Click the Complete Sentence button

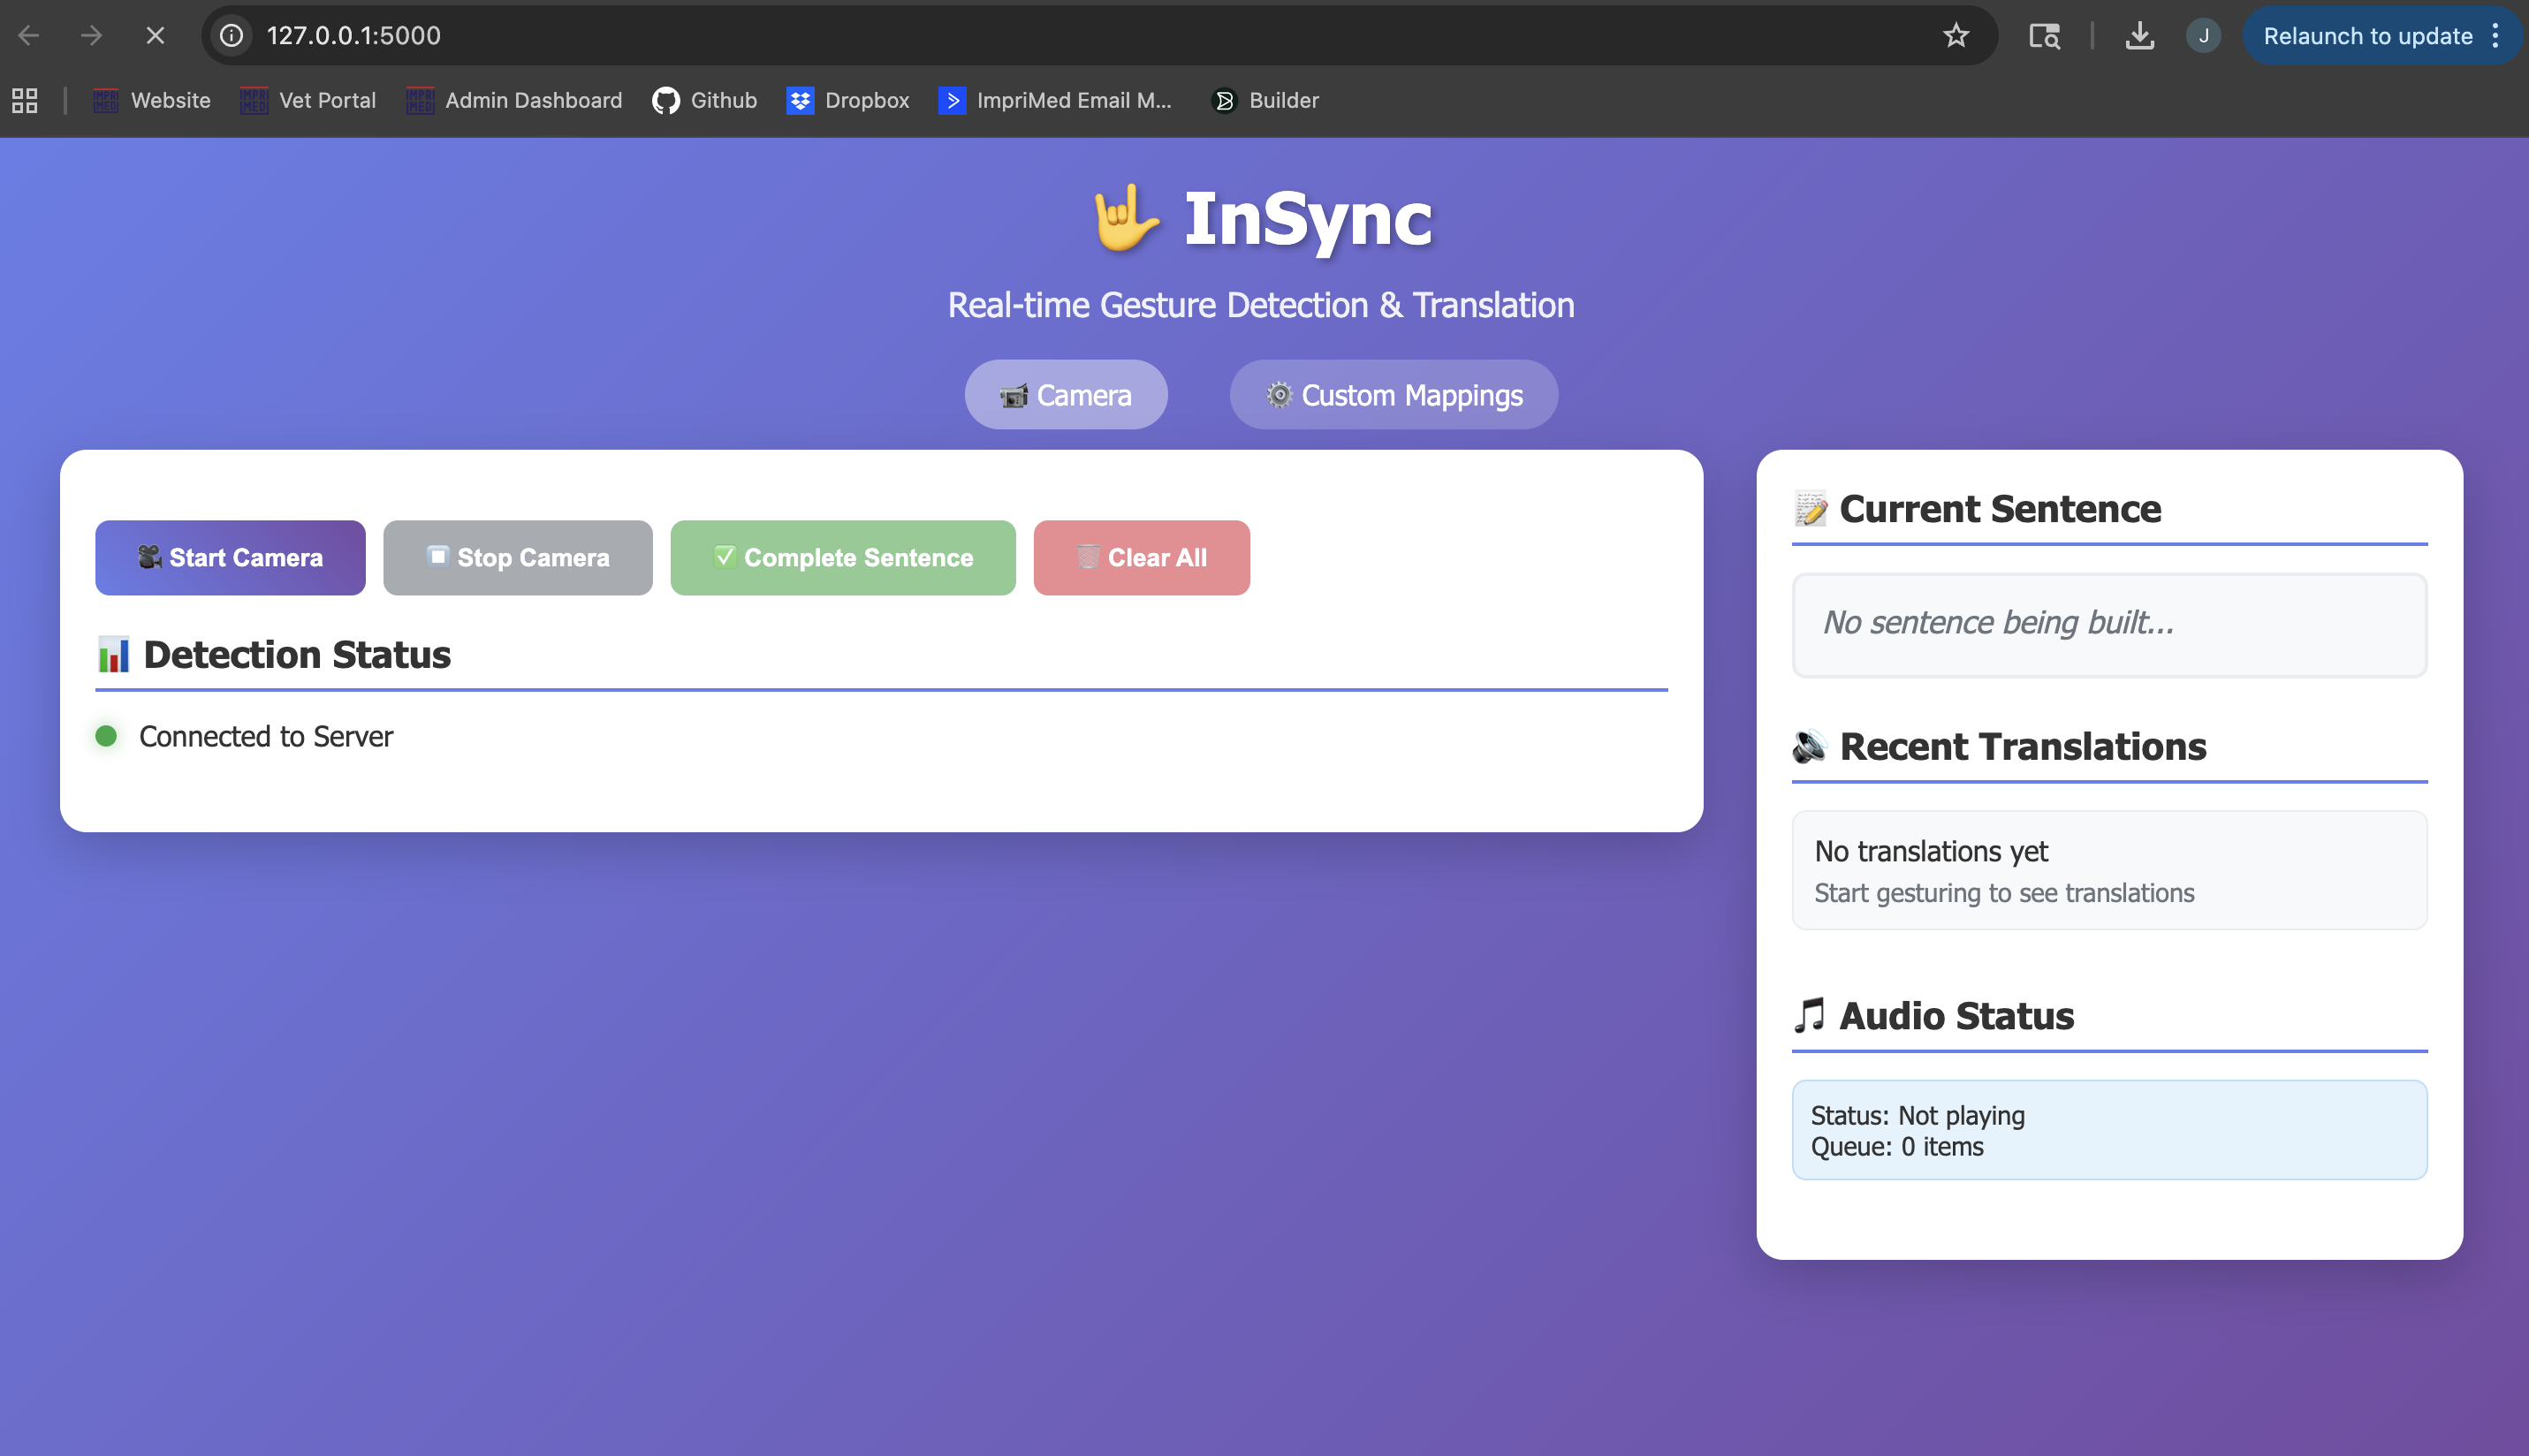(842, 558)
